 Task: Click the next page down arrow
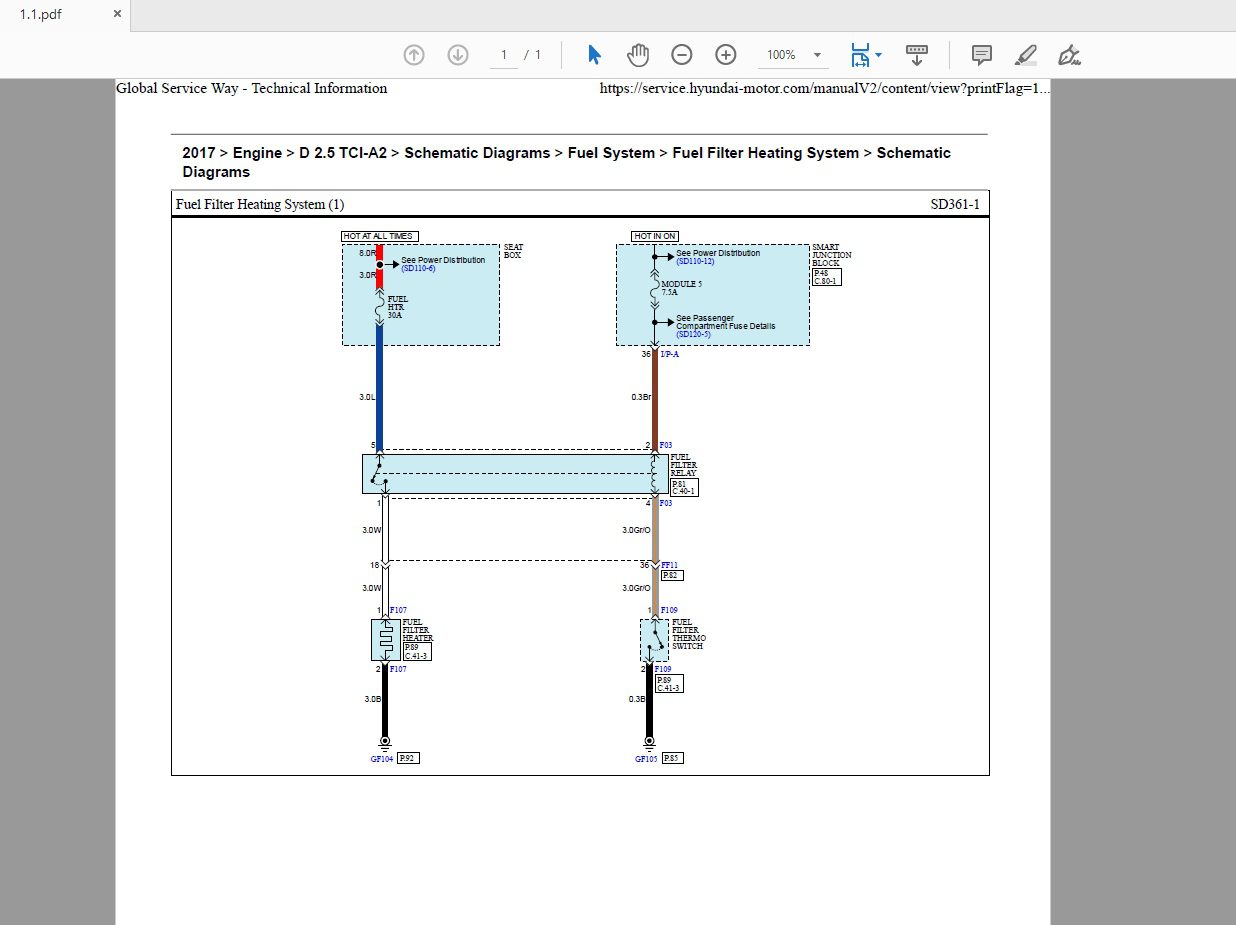(x=458, y=55)
